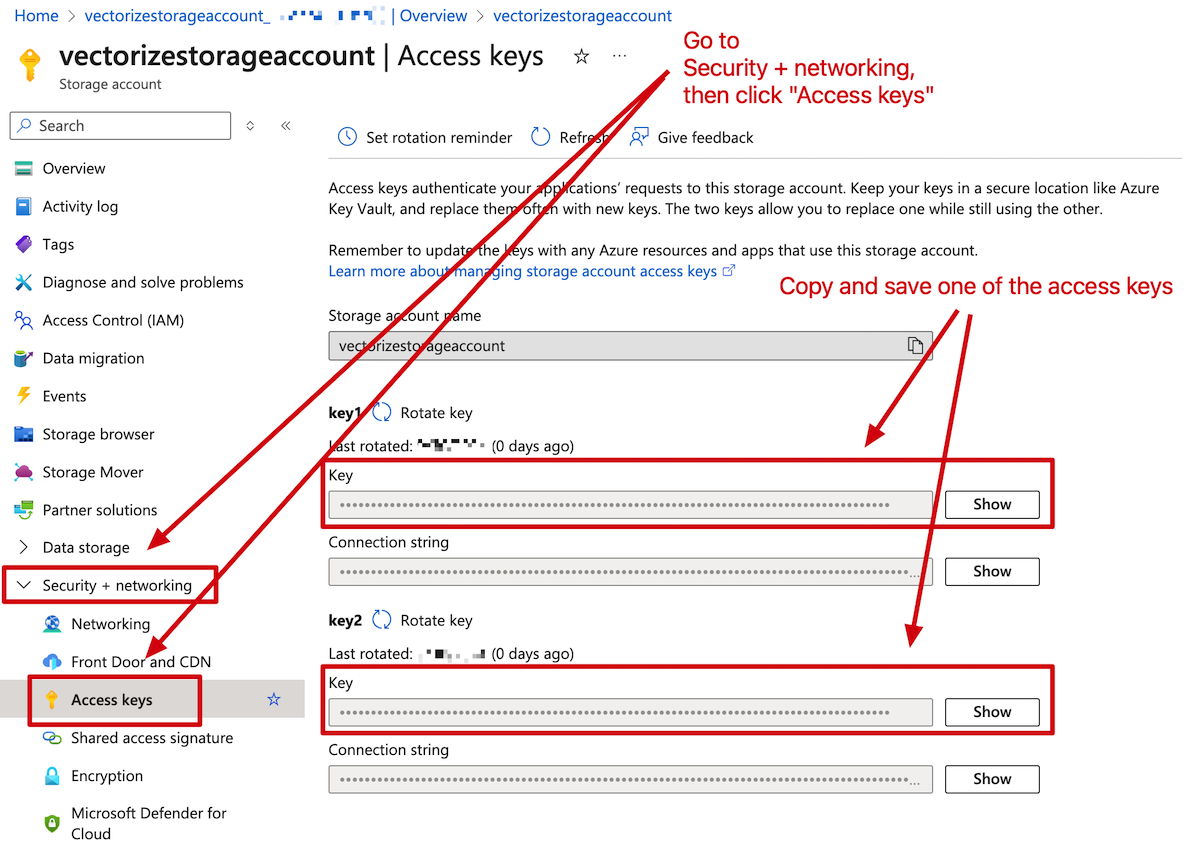Viewport: 1200px width, 847px height.
Task: Pin Access keys with sidebar star
Action: tap(274, 700)
